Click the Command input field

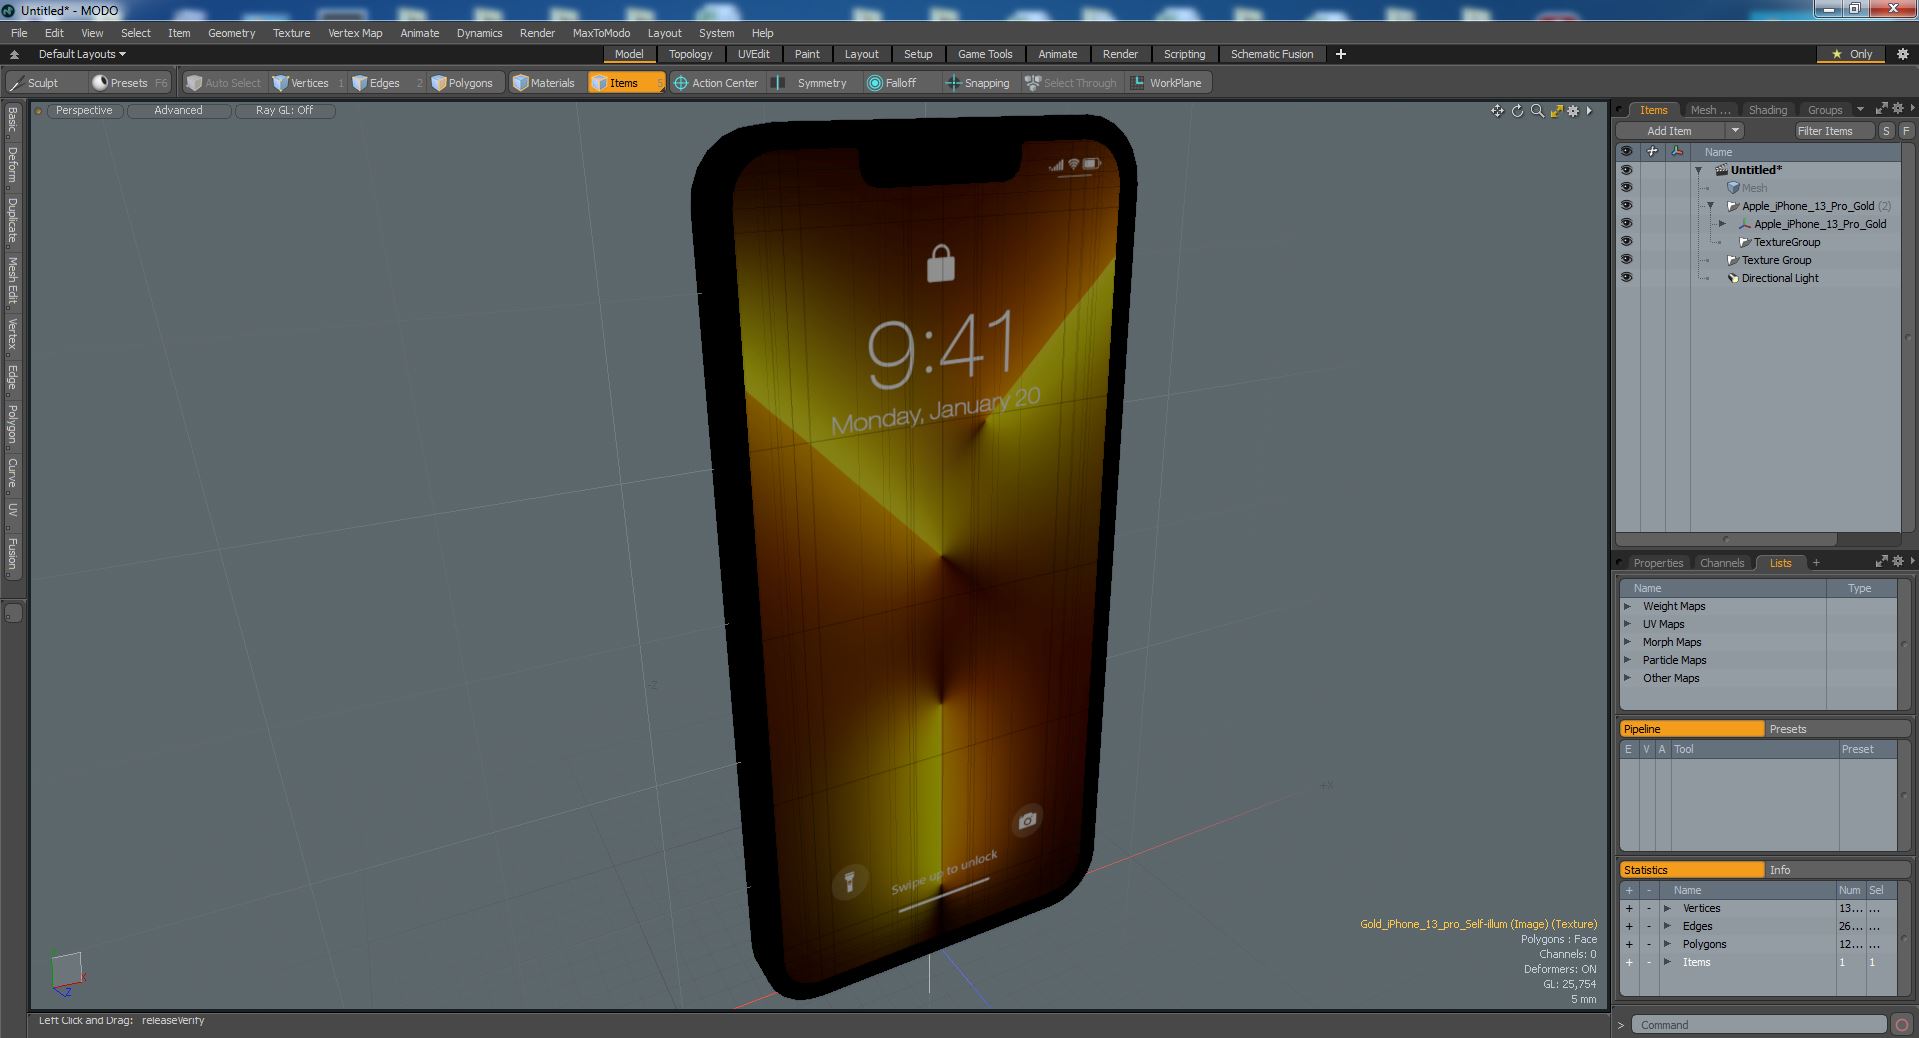pyautogui.click(x=1759, y=1025)
